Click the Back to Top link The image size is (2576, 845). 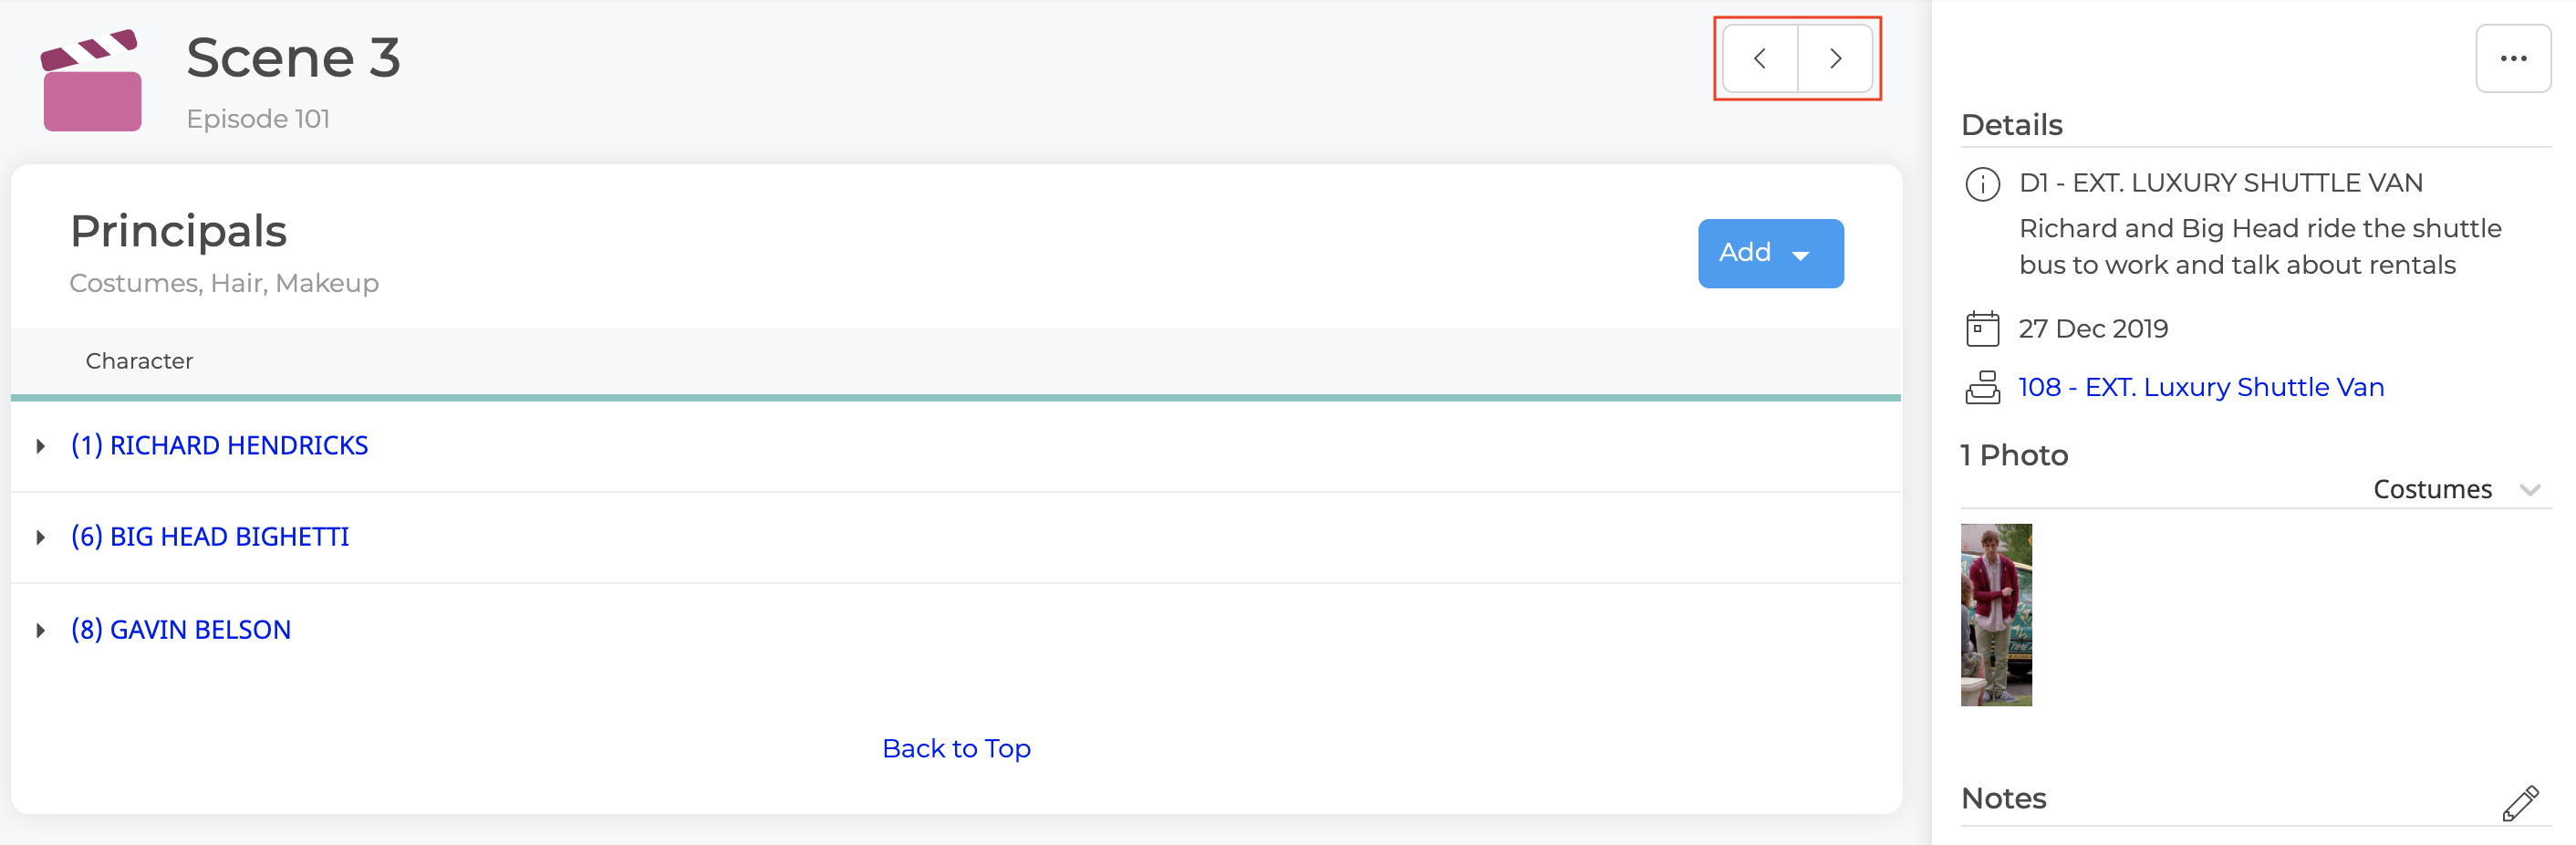(x=956, y=748)
